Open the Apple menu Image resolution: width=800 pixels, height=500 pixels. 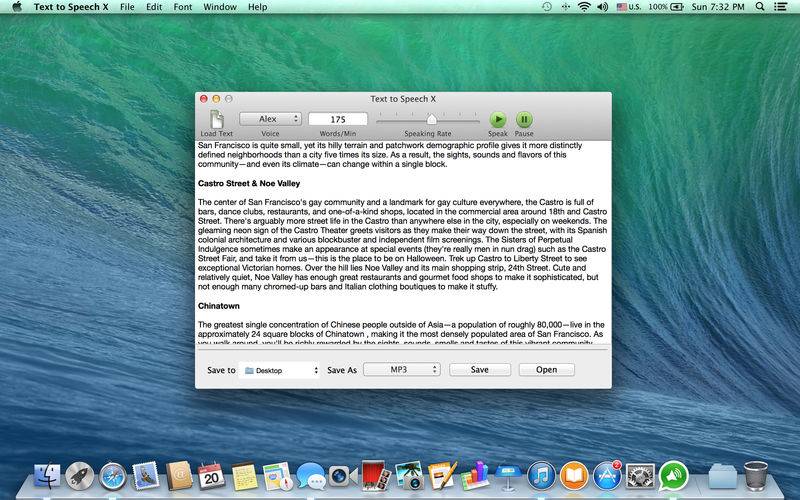point(17,7)
